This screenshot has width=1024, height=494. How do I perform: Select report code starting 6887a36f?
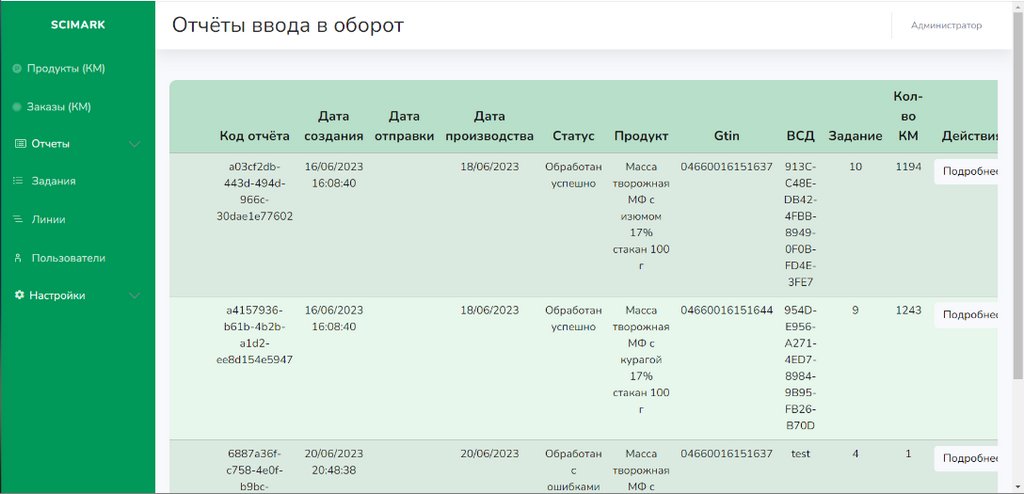point(255,470)
